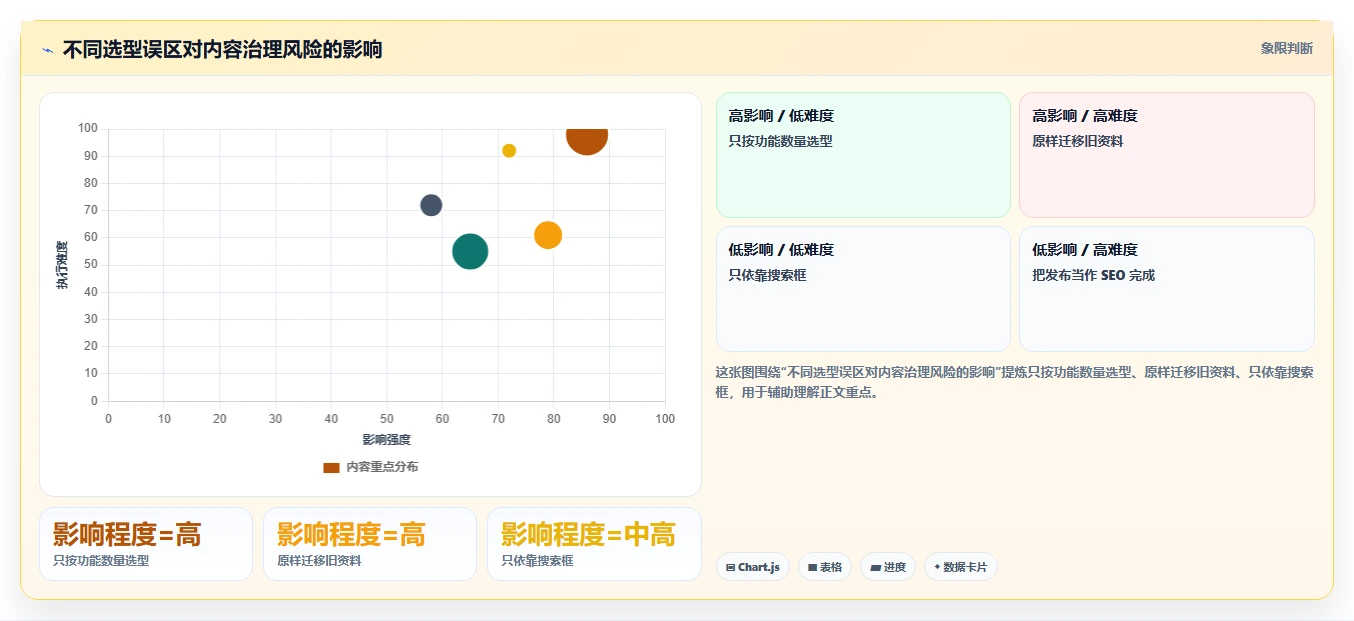Click the lightning icon beside the title
The height and width of the screenshot is (621, 1354).
(x=47, y=50)
